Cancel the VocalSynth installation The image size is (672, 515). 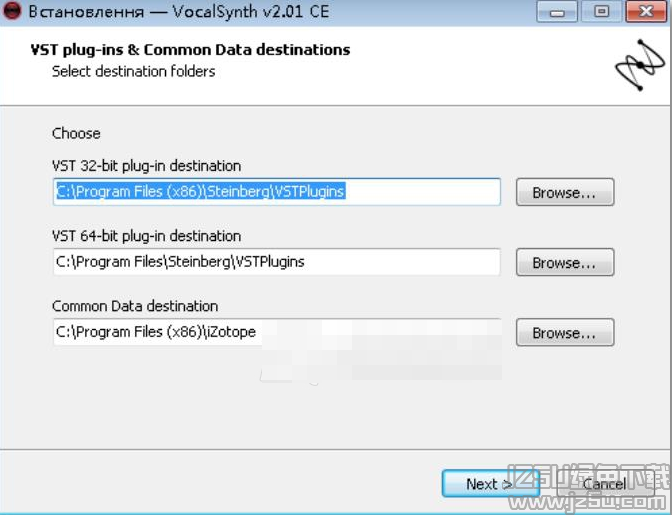(x=604, y=484)
